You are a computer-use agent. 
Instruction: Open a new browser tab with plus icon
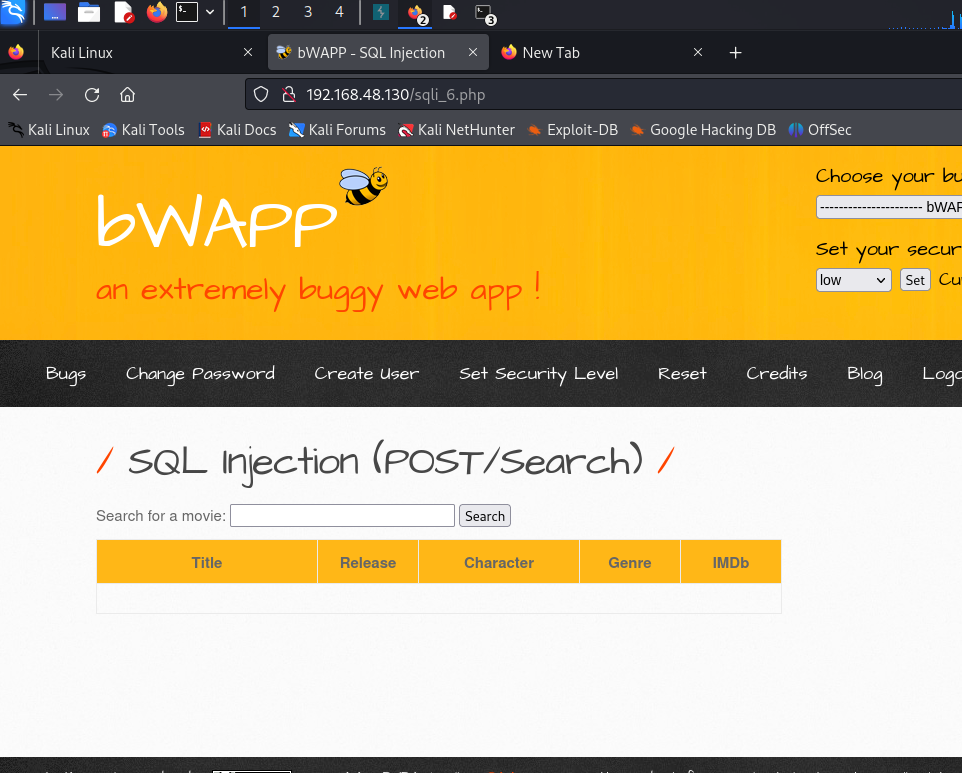pos(735,52)
